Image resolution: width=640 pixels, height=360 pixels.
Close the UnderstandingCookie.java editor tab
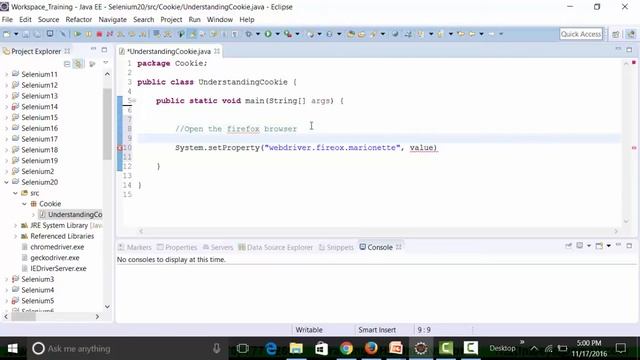click(217, 51)
